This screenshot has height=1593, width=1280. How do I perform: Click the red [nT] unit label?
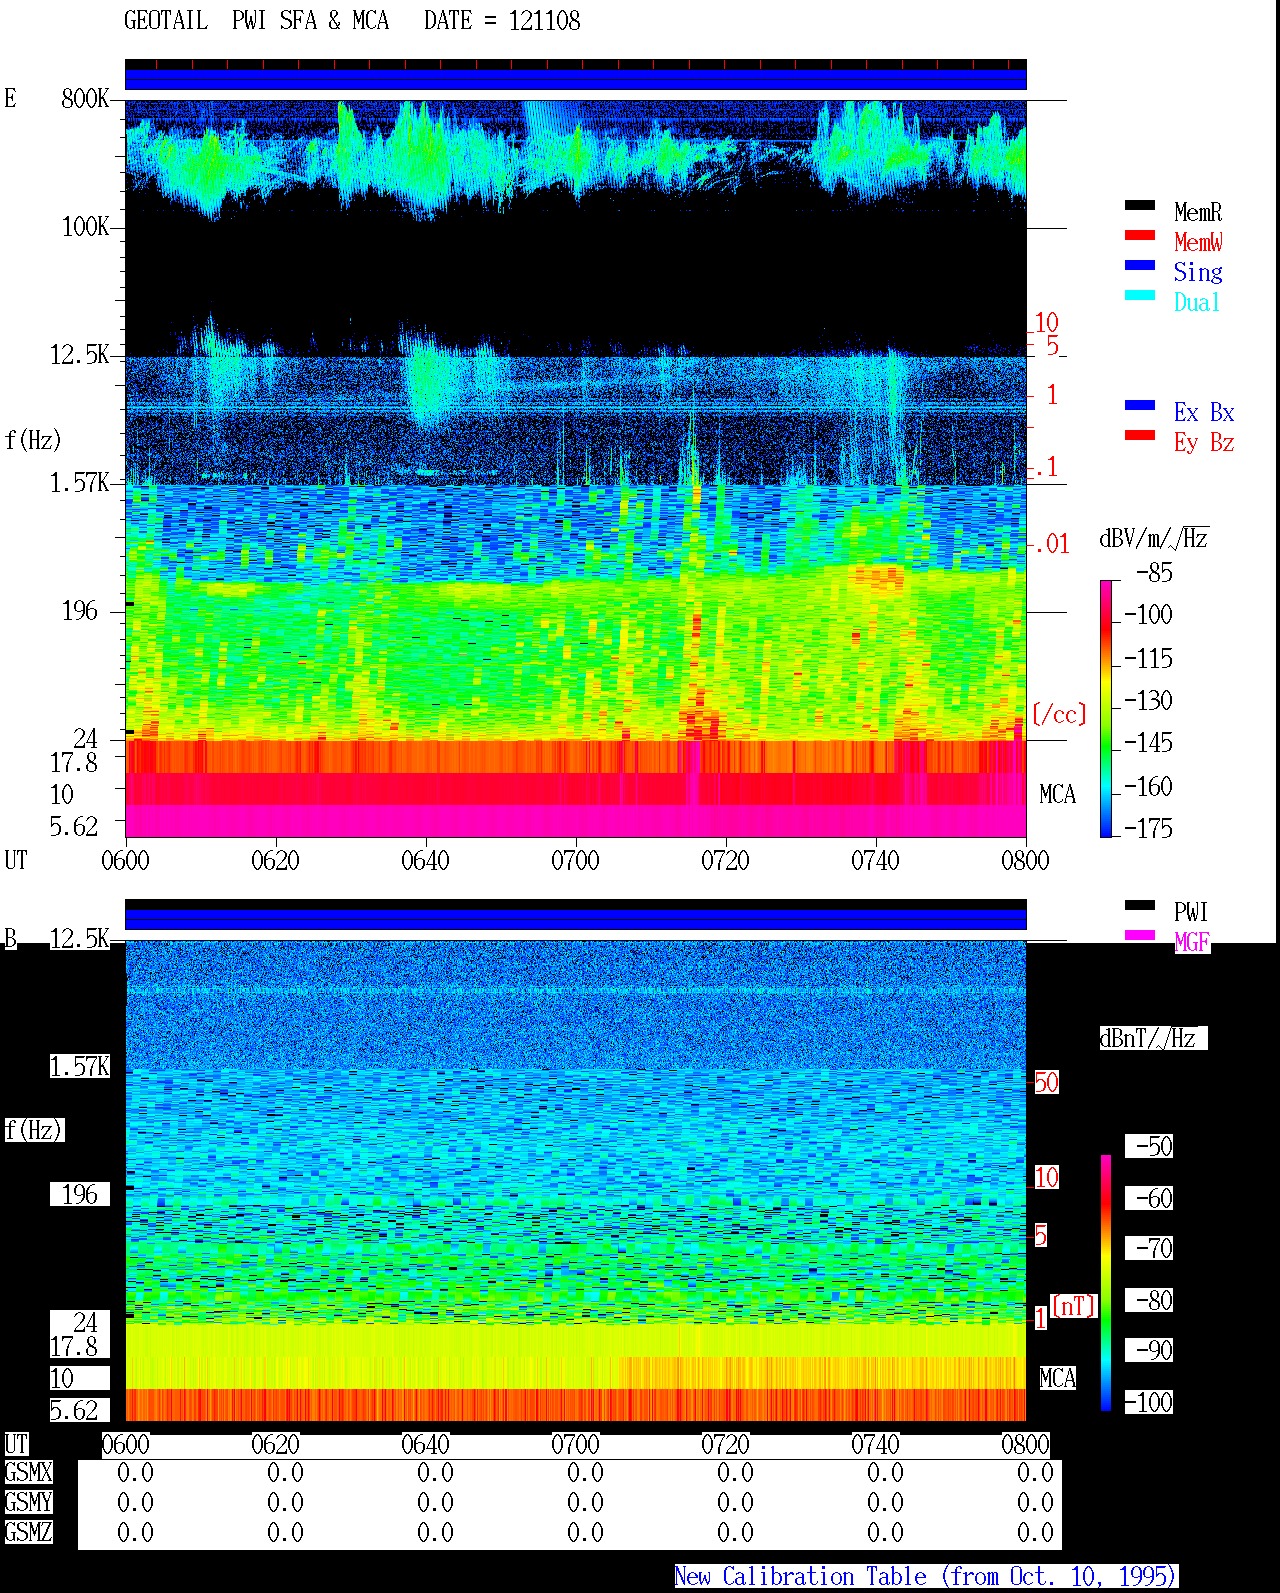point(1074,1306)
